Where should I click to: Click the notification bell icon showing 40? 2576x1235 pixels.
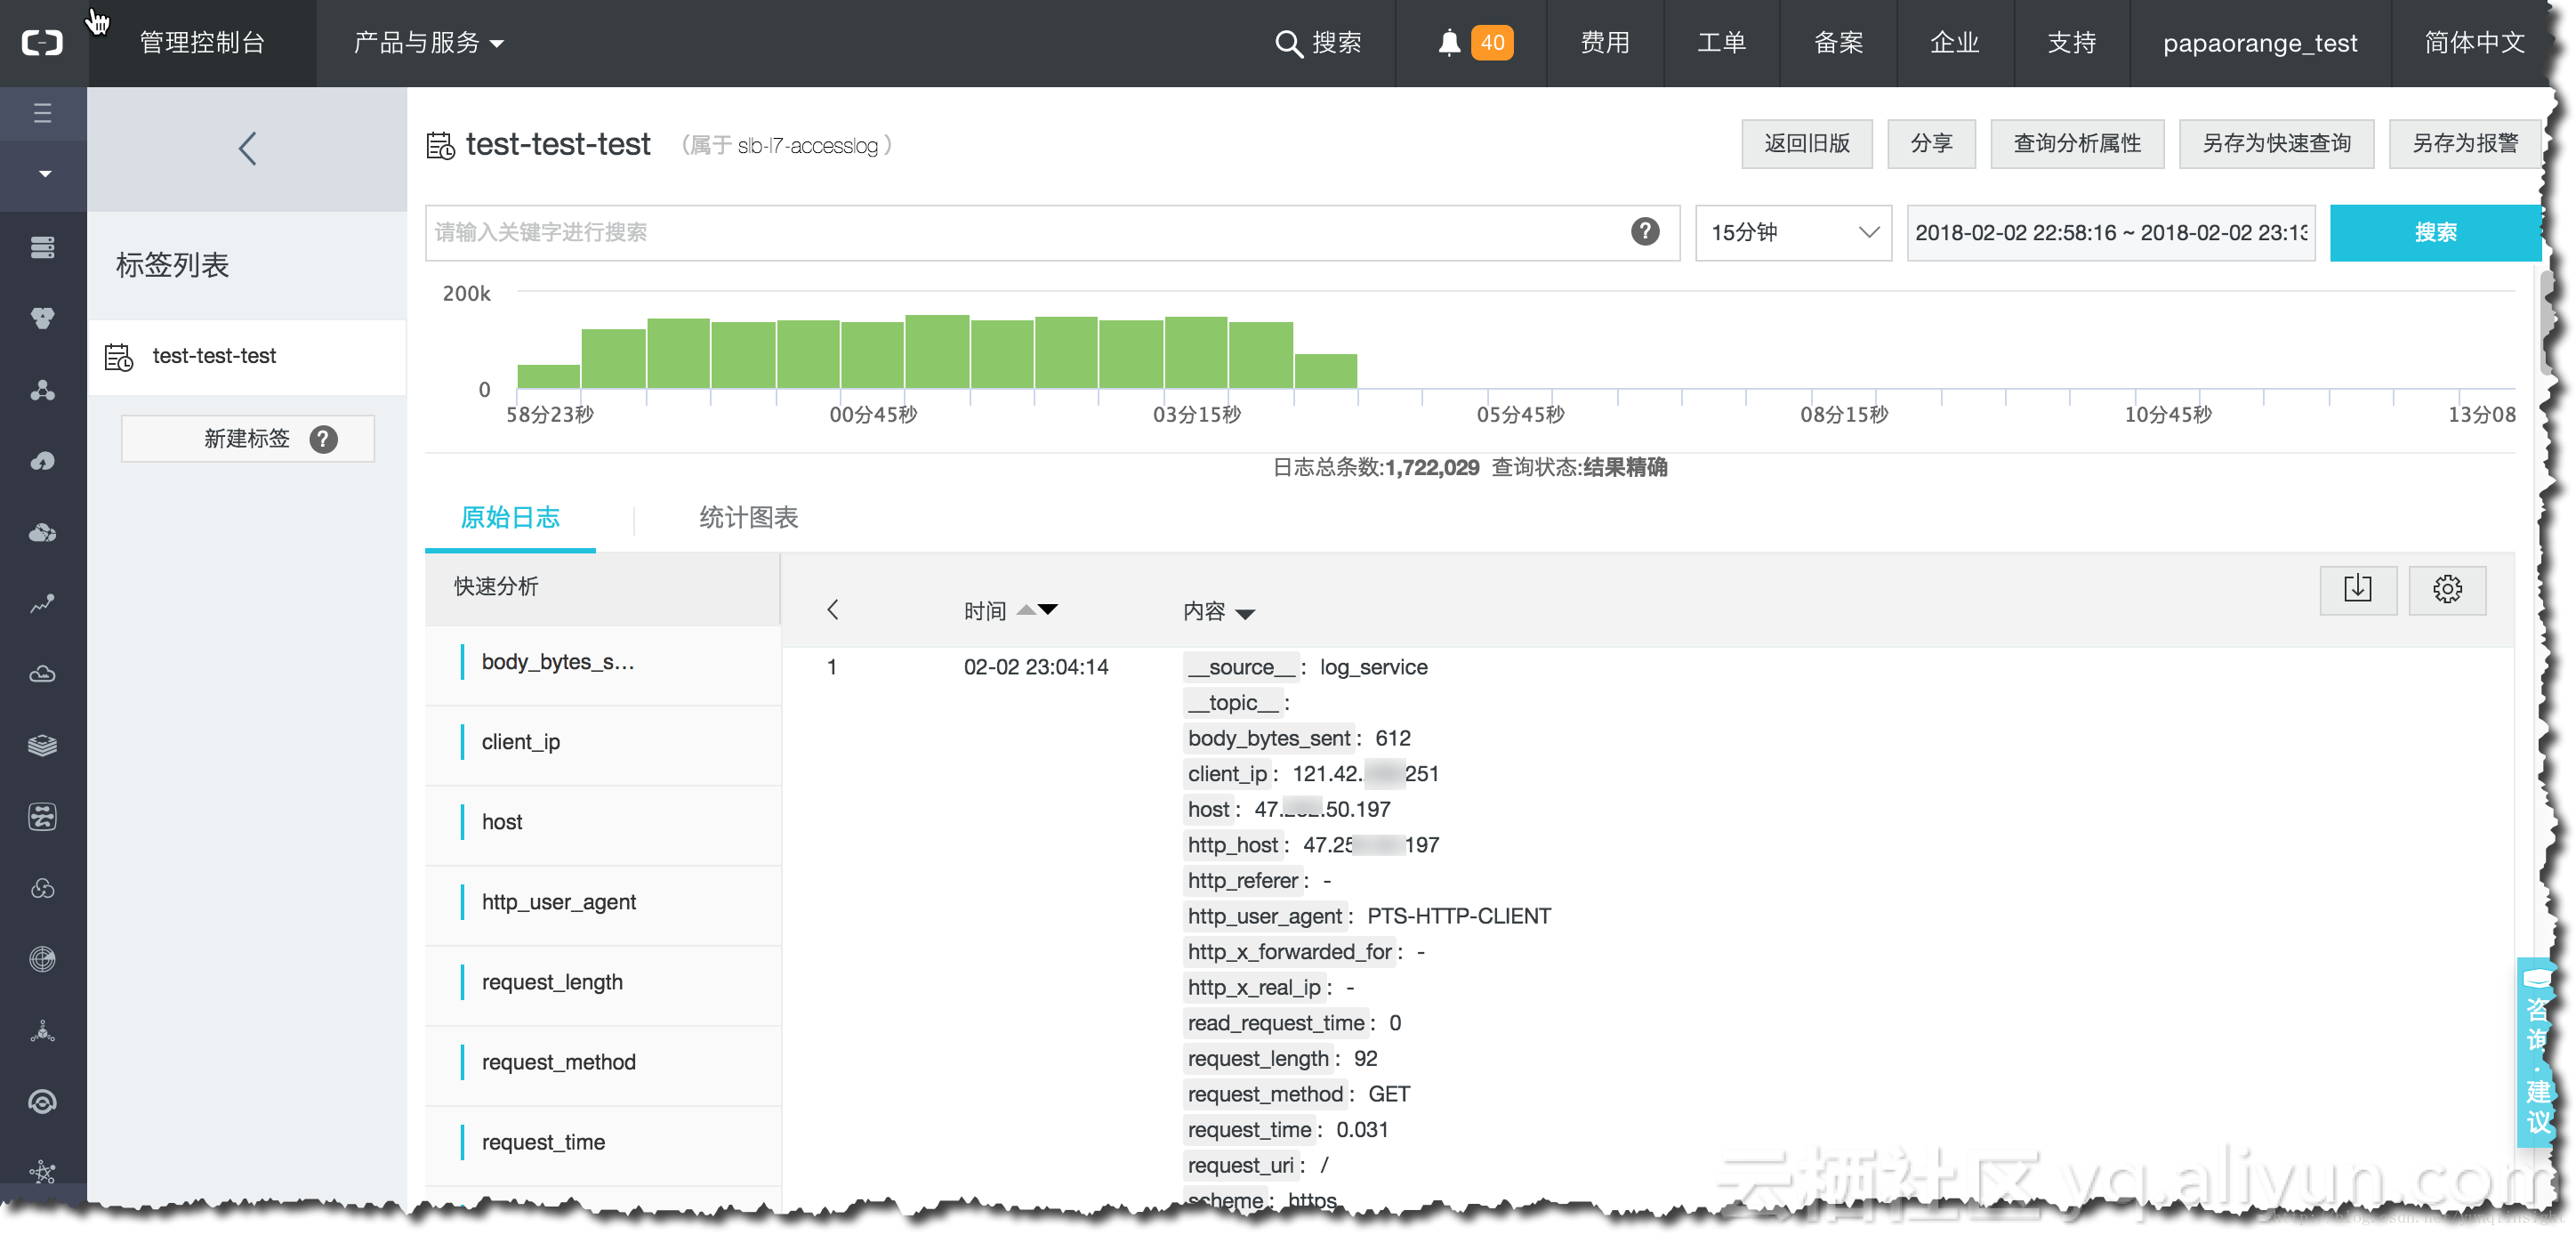pos(1451,41)
